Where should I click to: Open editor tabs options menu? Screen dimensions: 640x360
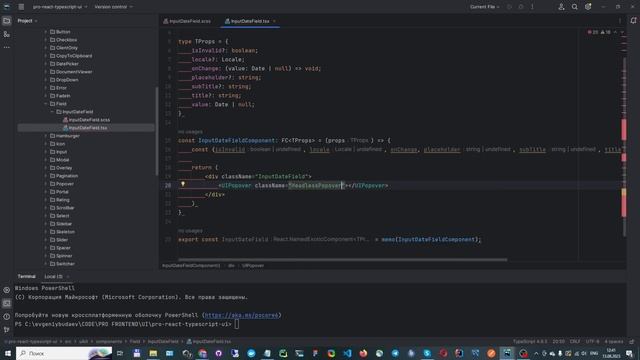point(620,21)
